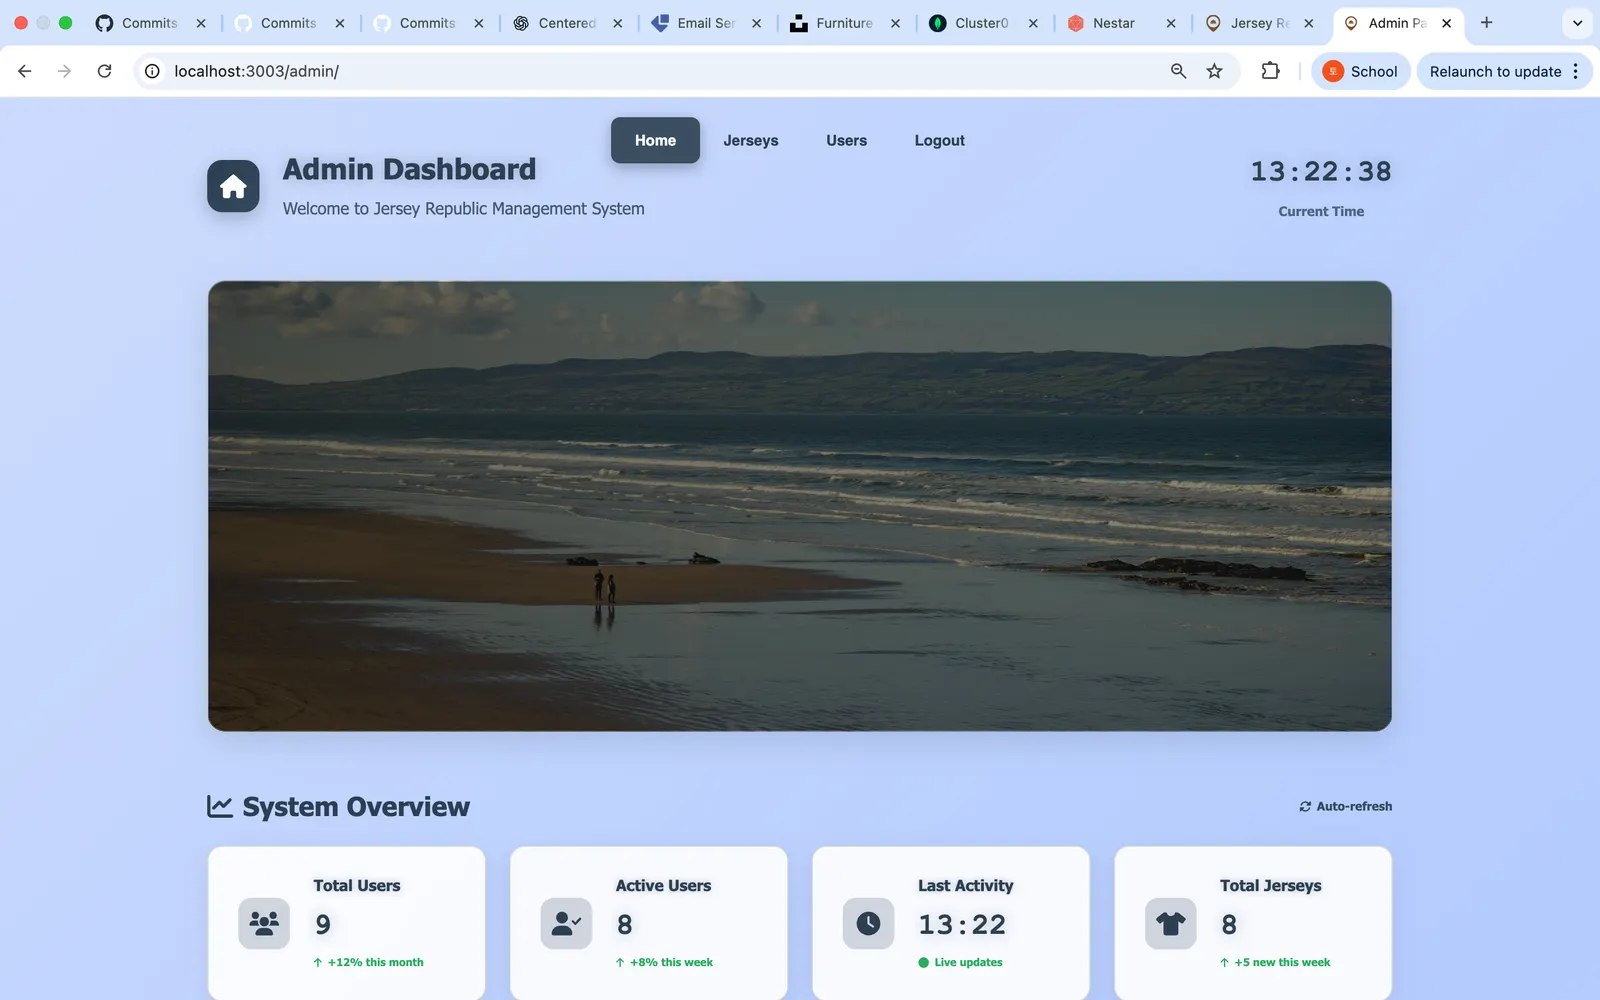Switch to the Nestar browser tab

coord(1114,23)
